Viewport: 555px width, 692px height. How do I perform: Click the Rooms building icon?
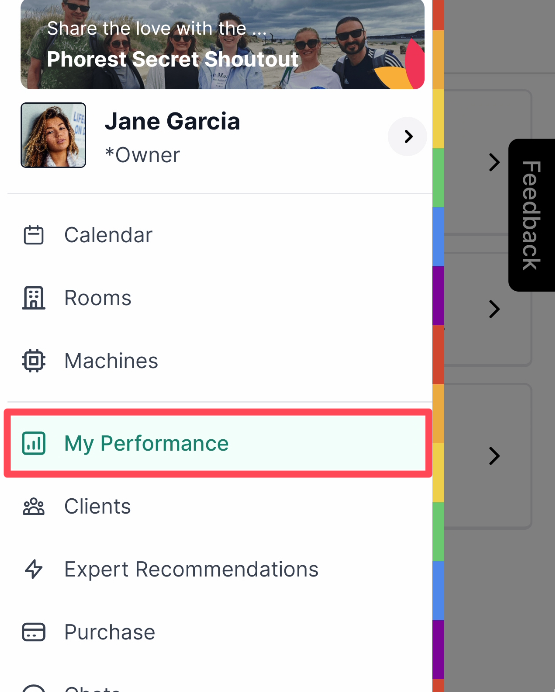click(34, 298)
